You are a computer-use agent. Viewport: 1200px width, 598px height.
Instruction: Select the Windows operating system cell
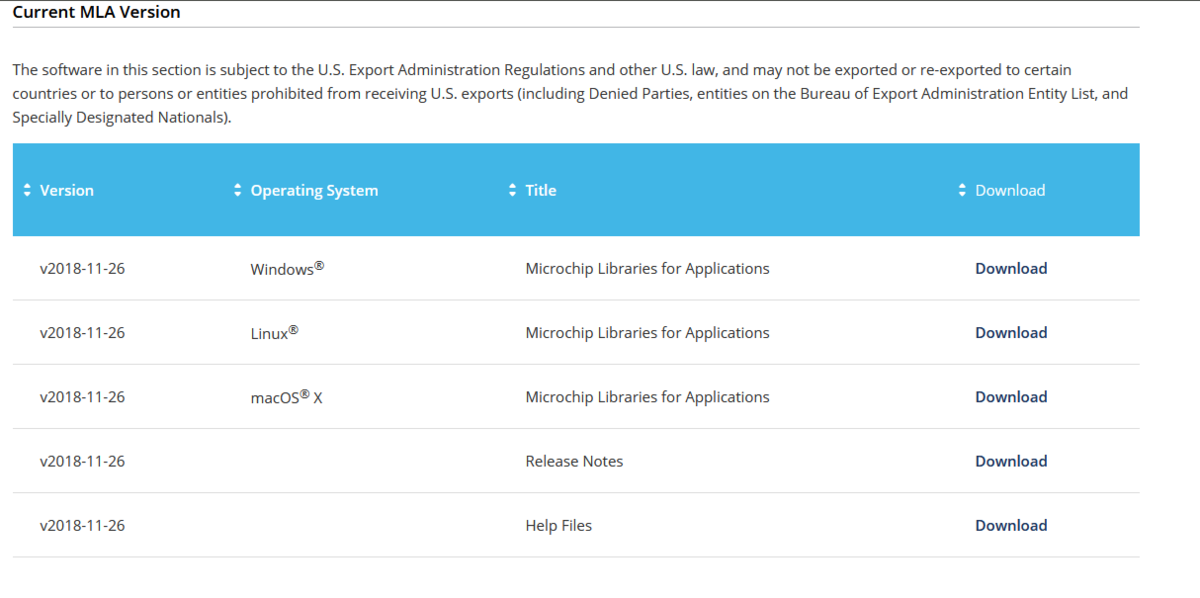pyautogui.click(x=287, y=268)
